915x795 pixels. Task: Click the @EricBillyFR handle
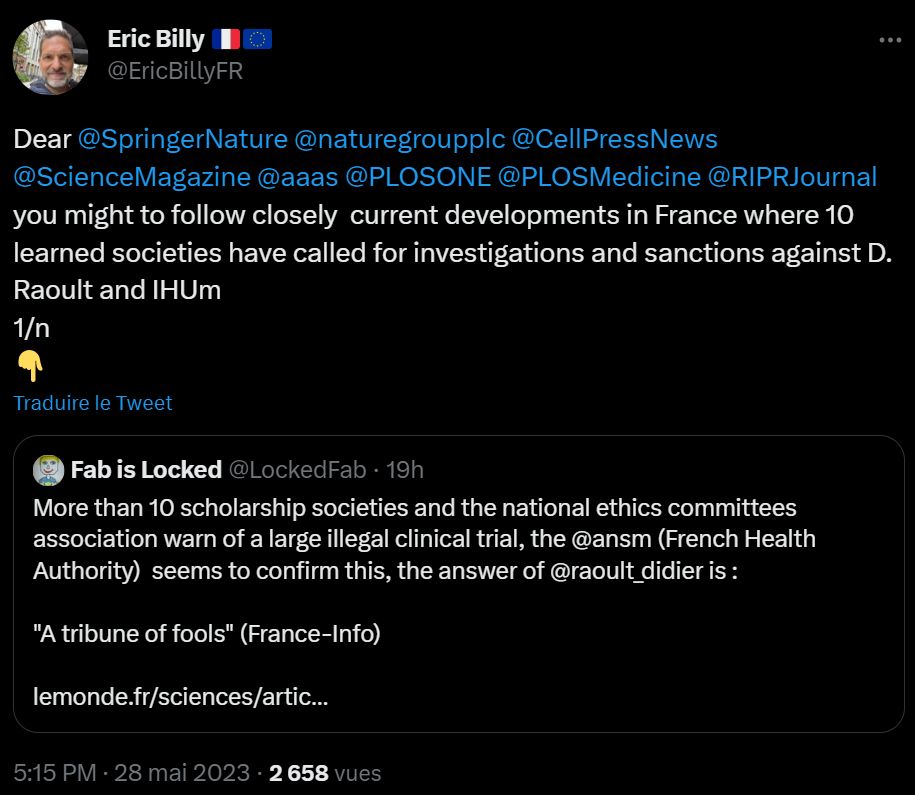pyautogui.click(x=175, y=71)
